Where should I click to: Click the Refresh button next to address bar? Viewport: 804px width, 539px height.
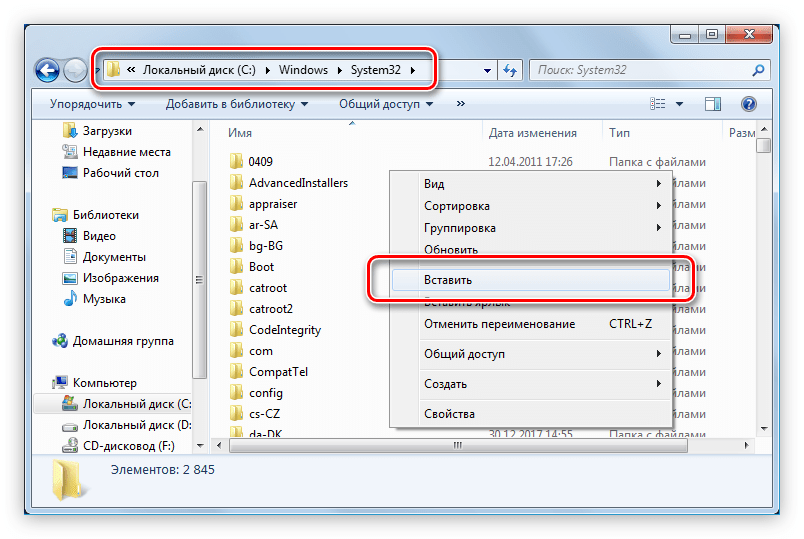511,70
